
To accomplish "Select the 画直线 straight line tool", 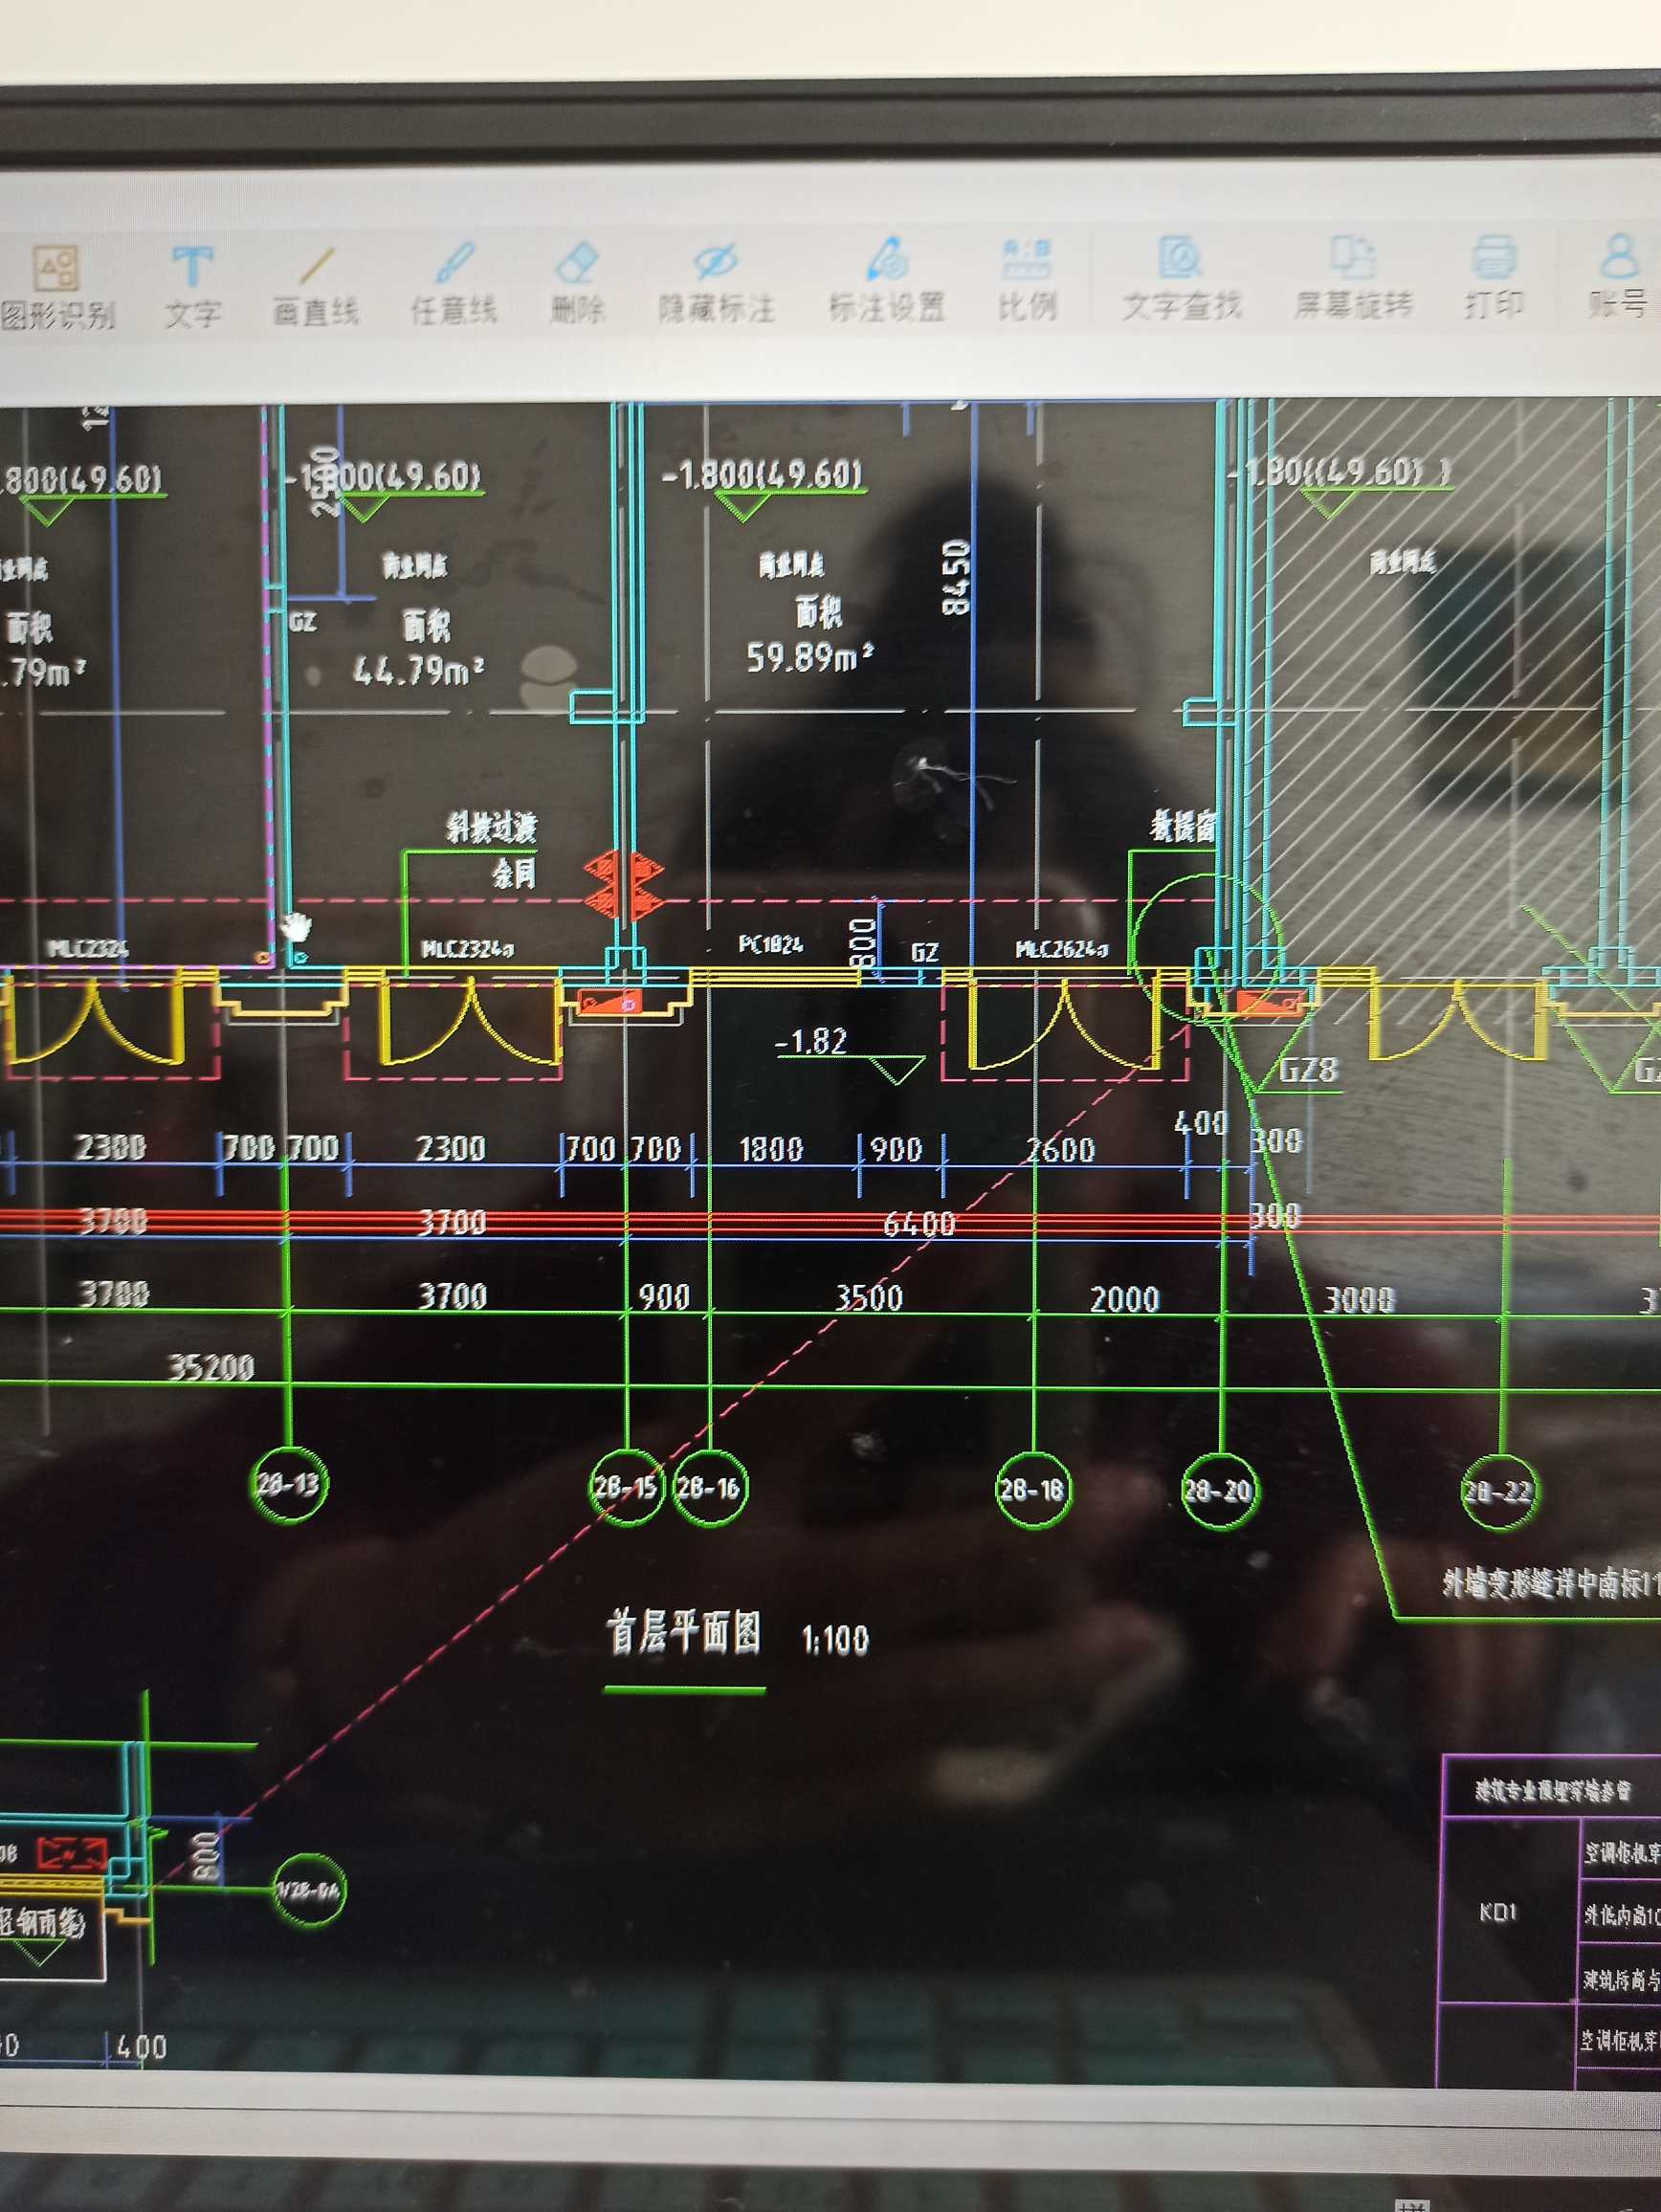I will coord(315,288).
